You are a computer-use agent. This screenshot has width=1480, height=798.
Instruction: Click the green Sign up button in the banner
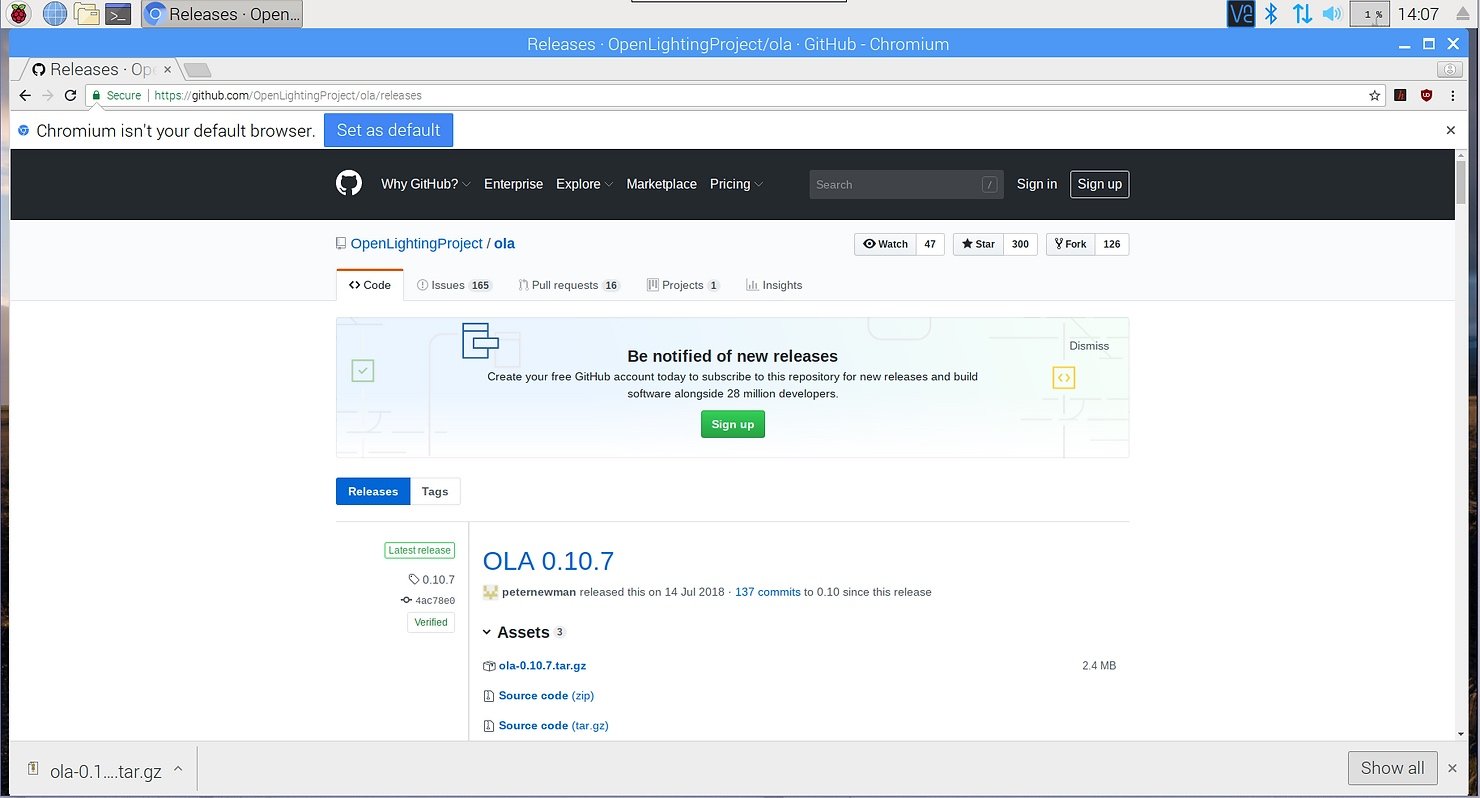coord(732,424)
